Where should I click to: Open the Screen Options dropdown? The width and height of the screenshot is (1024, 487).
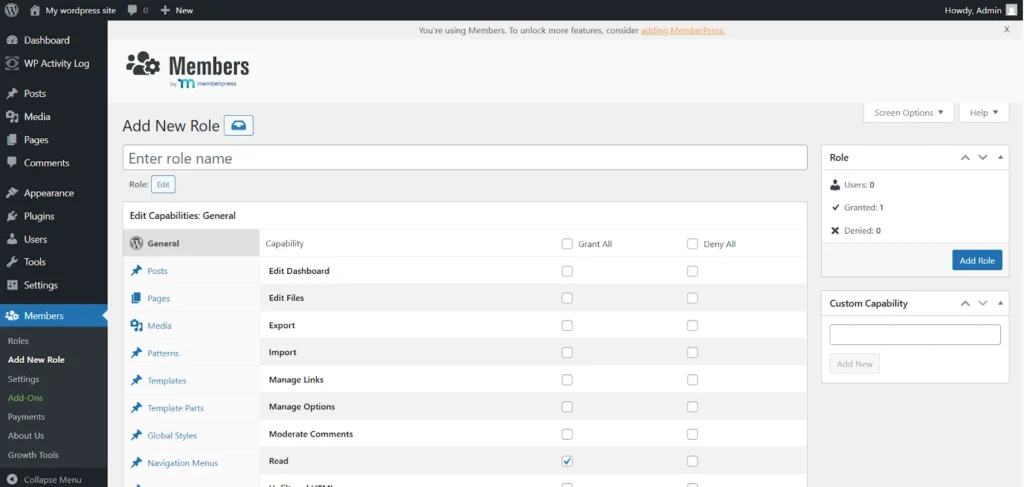[x=908, y=113]
